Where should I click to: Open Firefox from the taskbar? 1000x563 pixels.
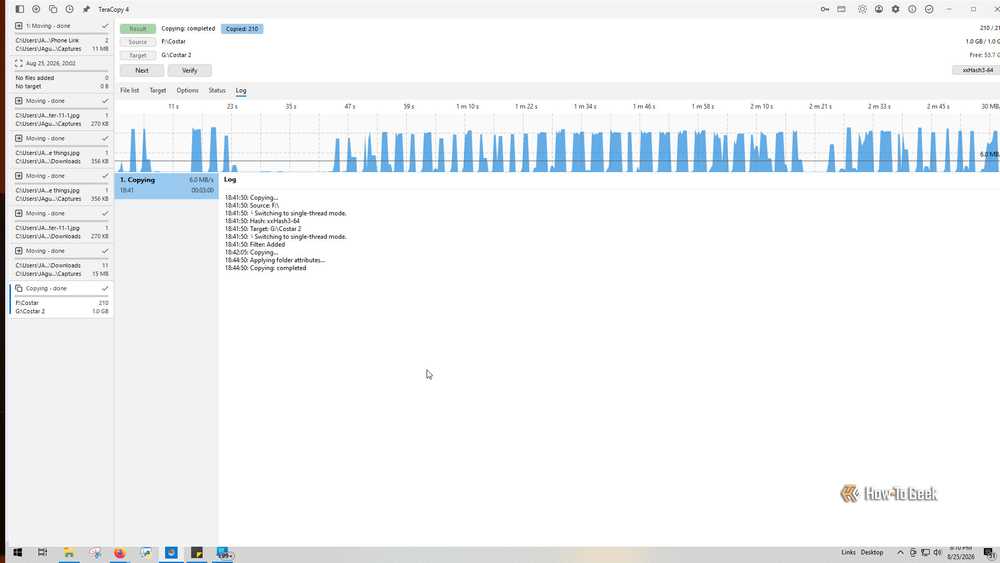pyautogui.click(x=120, y=553)
